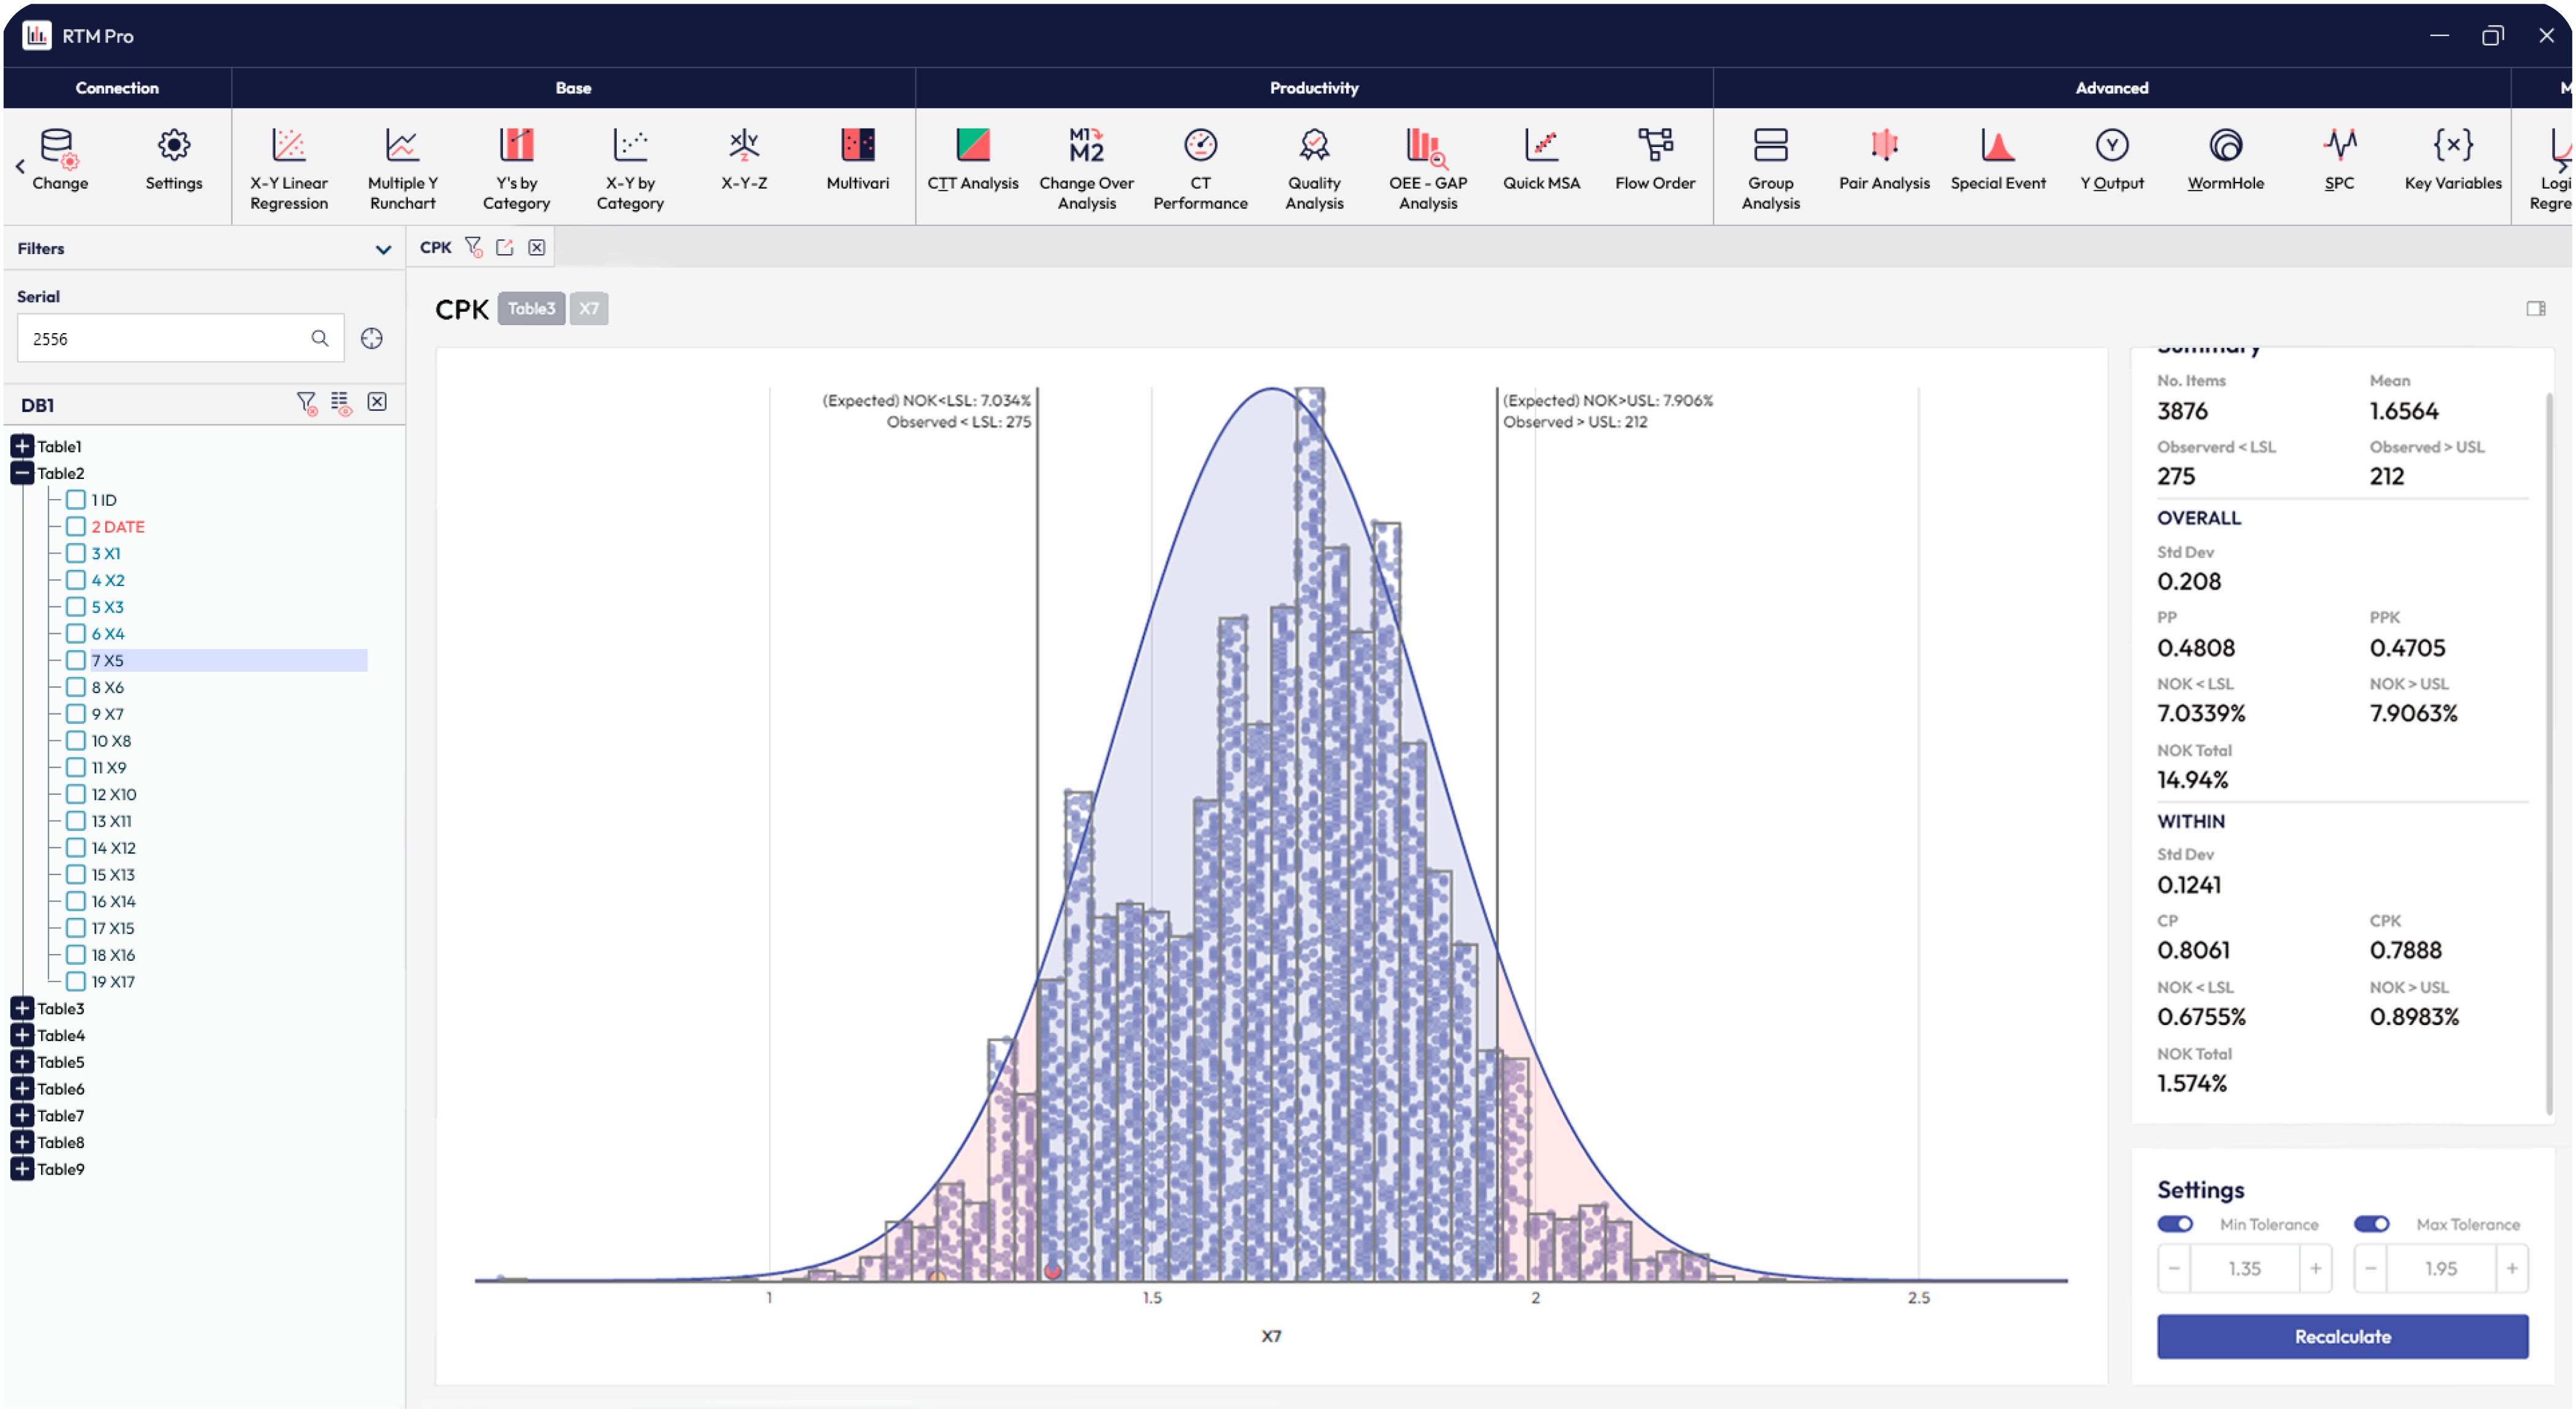
Task: Click the serial number search field
Action: pyautogui.click(x=165, y=338)
